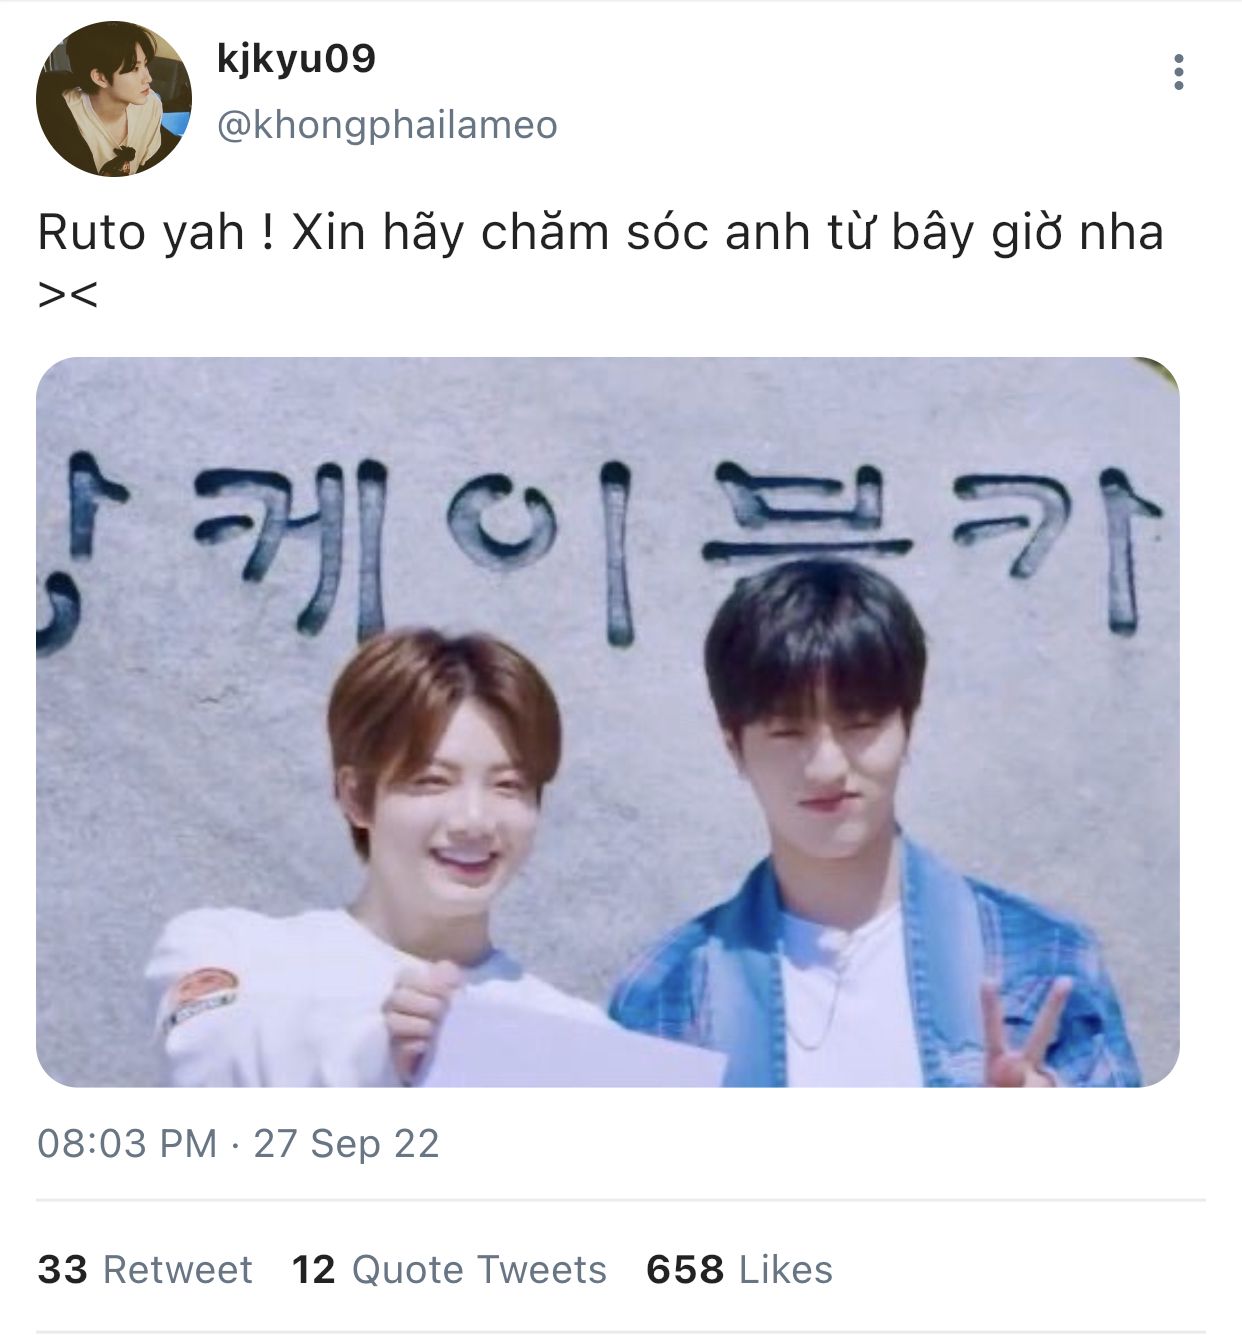Image resolution: width=1242 pixels, height=1335 pixels.
Task: Click the 08:03 PM timestamp
Action: 127,1143
